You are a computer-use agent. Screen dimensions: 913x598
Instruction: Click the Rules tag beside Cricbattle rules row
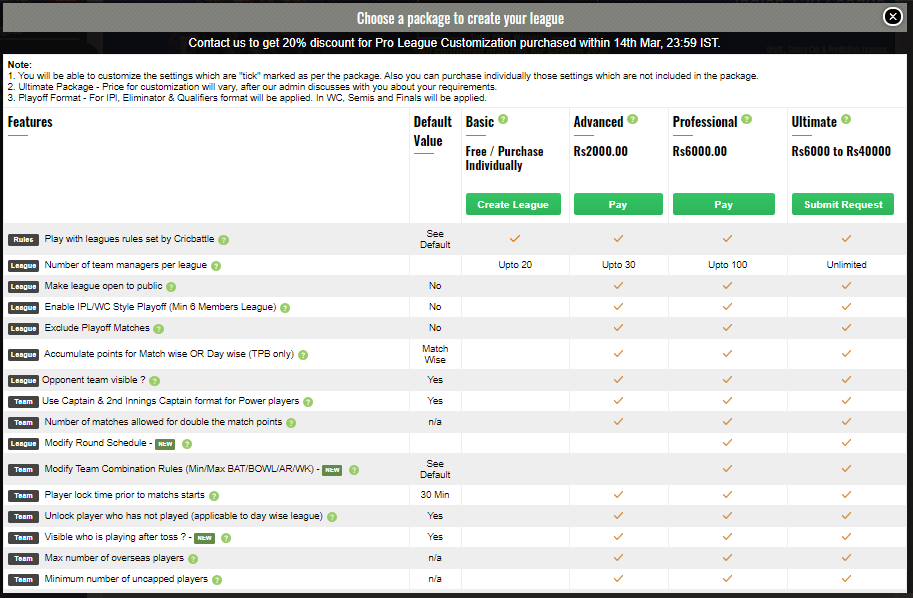coord(23,240)
